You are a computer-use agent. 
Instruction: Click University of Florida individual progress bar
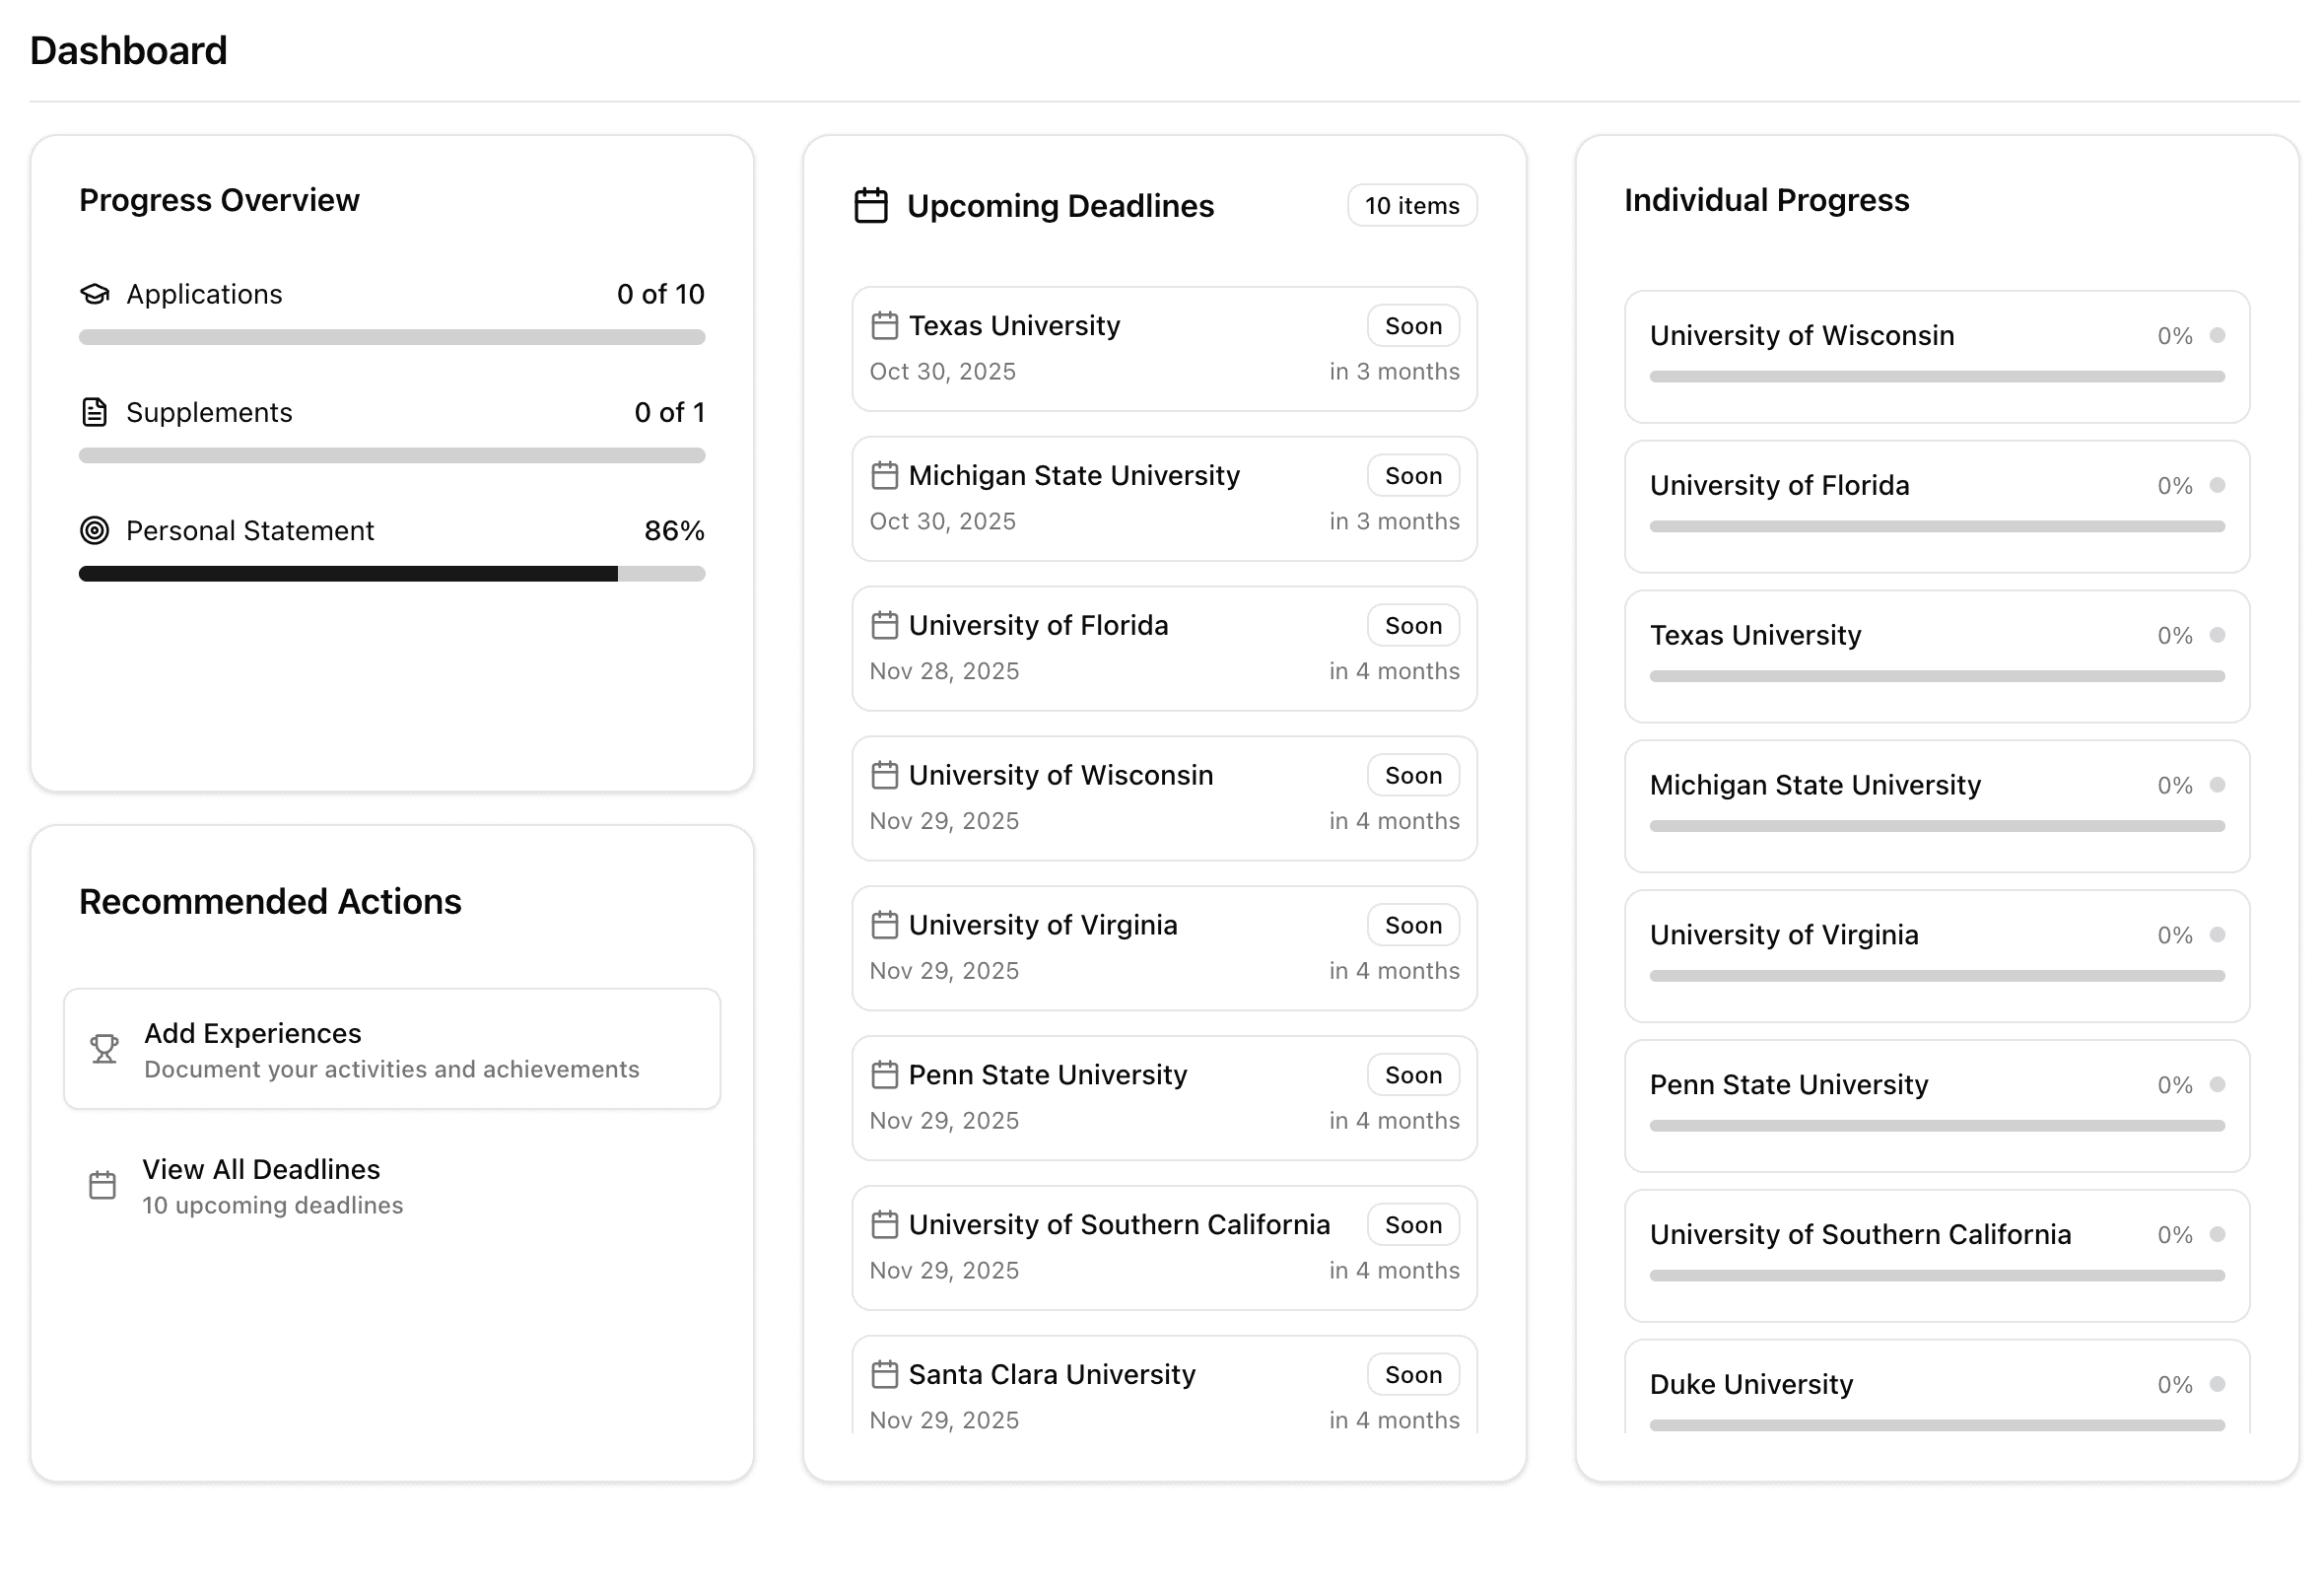click(x=1936, y=527)
